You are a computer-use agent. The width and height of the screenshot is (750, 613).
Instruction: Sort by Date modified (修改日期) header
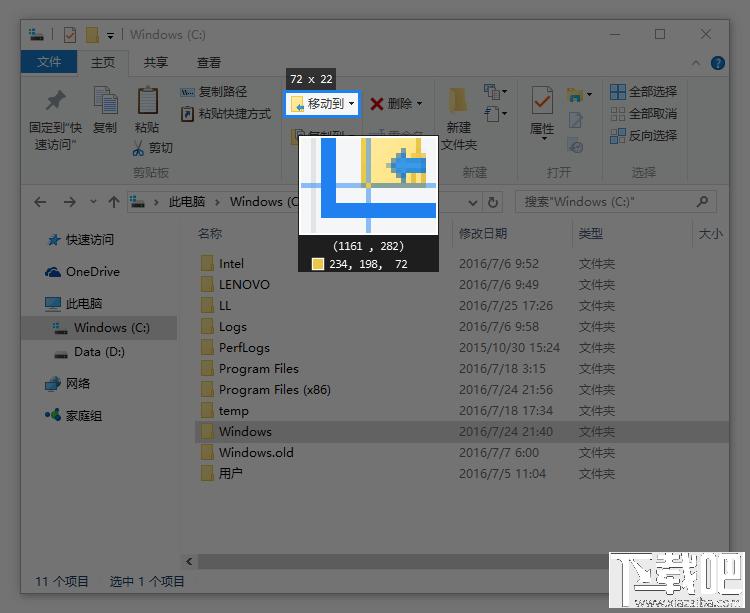[483, 233]
